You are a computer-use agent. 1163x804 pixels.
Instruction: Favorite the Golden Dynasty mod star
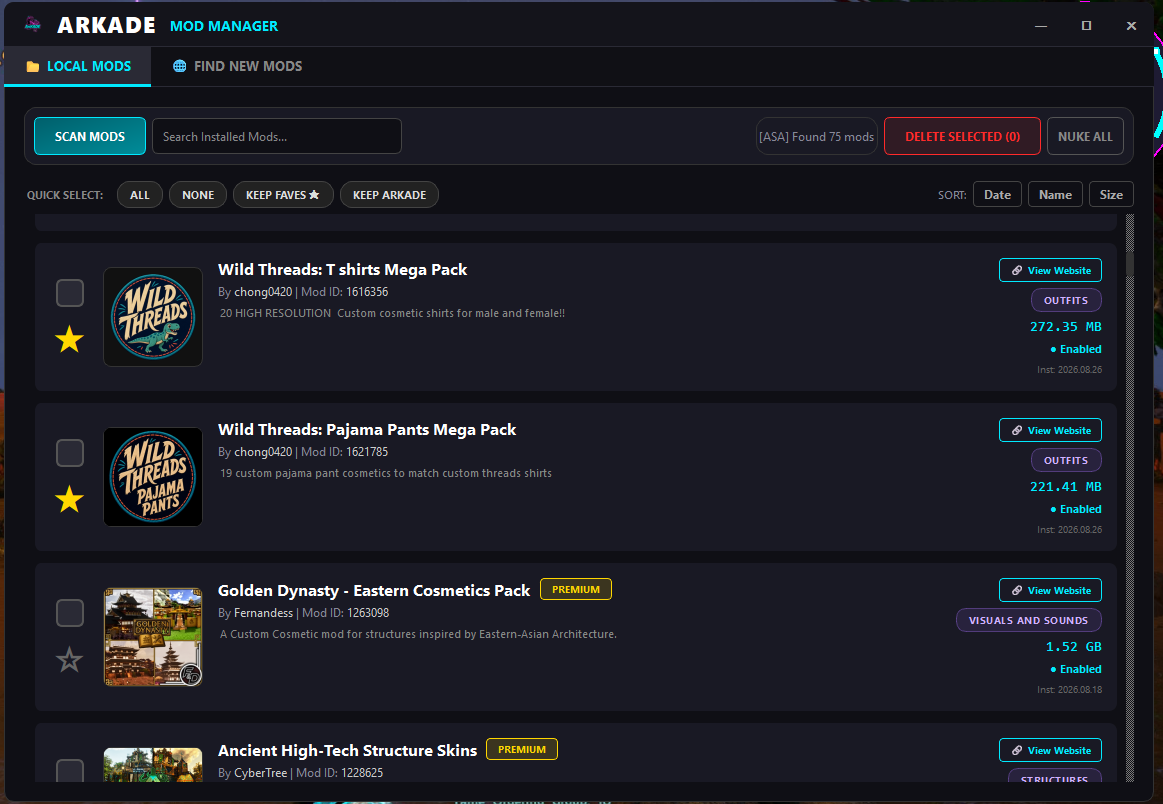pos(70,659)
